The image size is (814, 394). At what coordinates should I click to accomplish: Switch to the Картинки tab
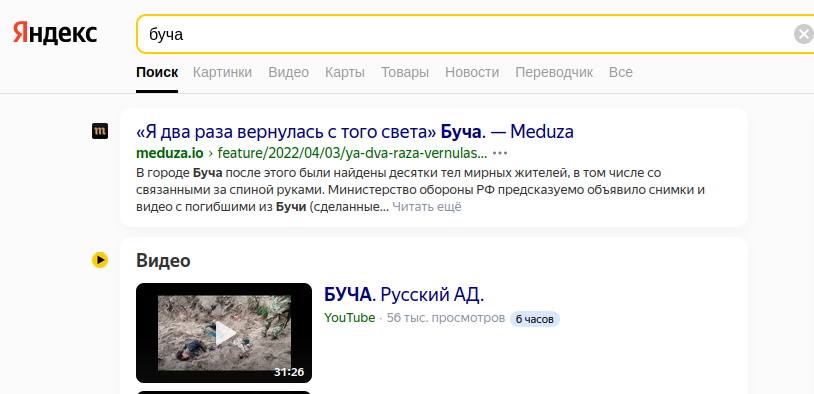click(222, 72)
